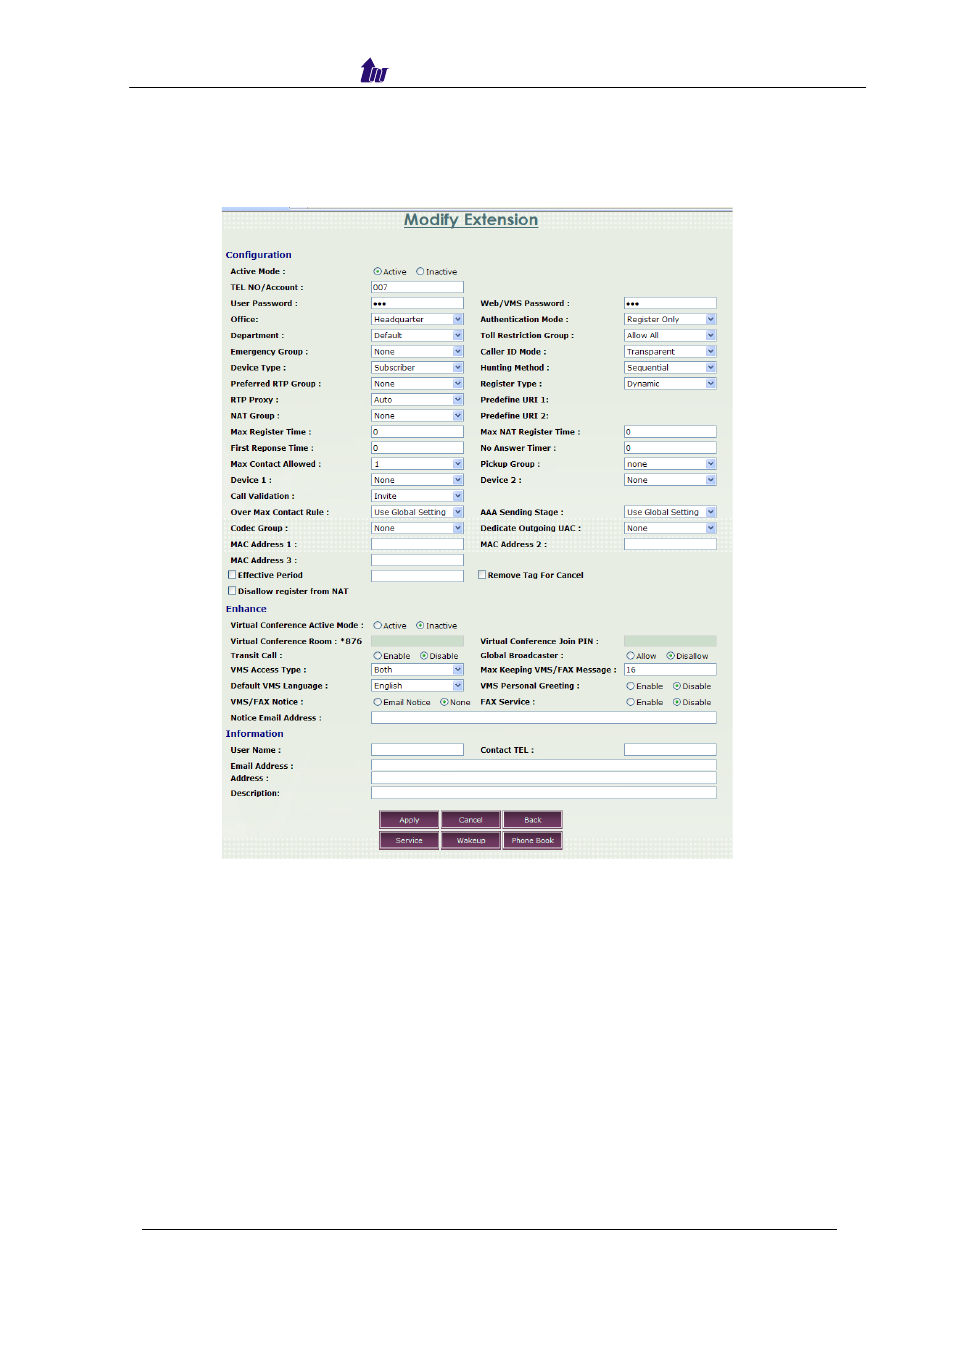The height and width of the screenshot is (1350, 955).
Task: Select Email Notice for VMS/FAX Notice
Action: pyautogui.click(x=378, y=702)
